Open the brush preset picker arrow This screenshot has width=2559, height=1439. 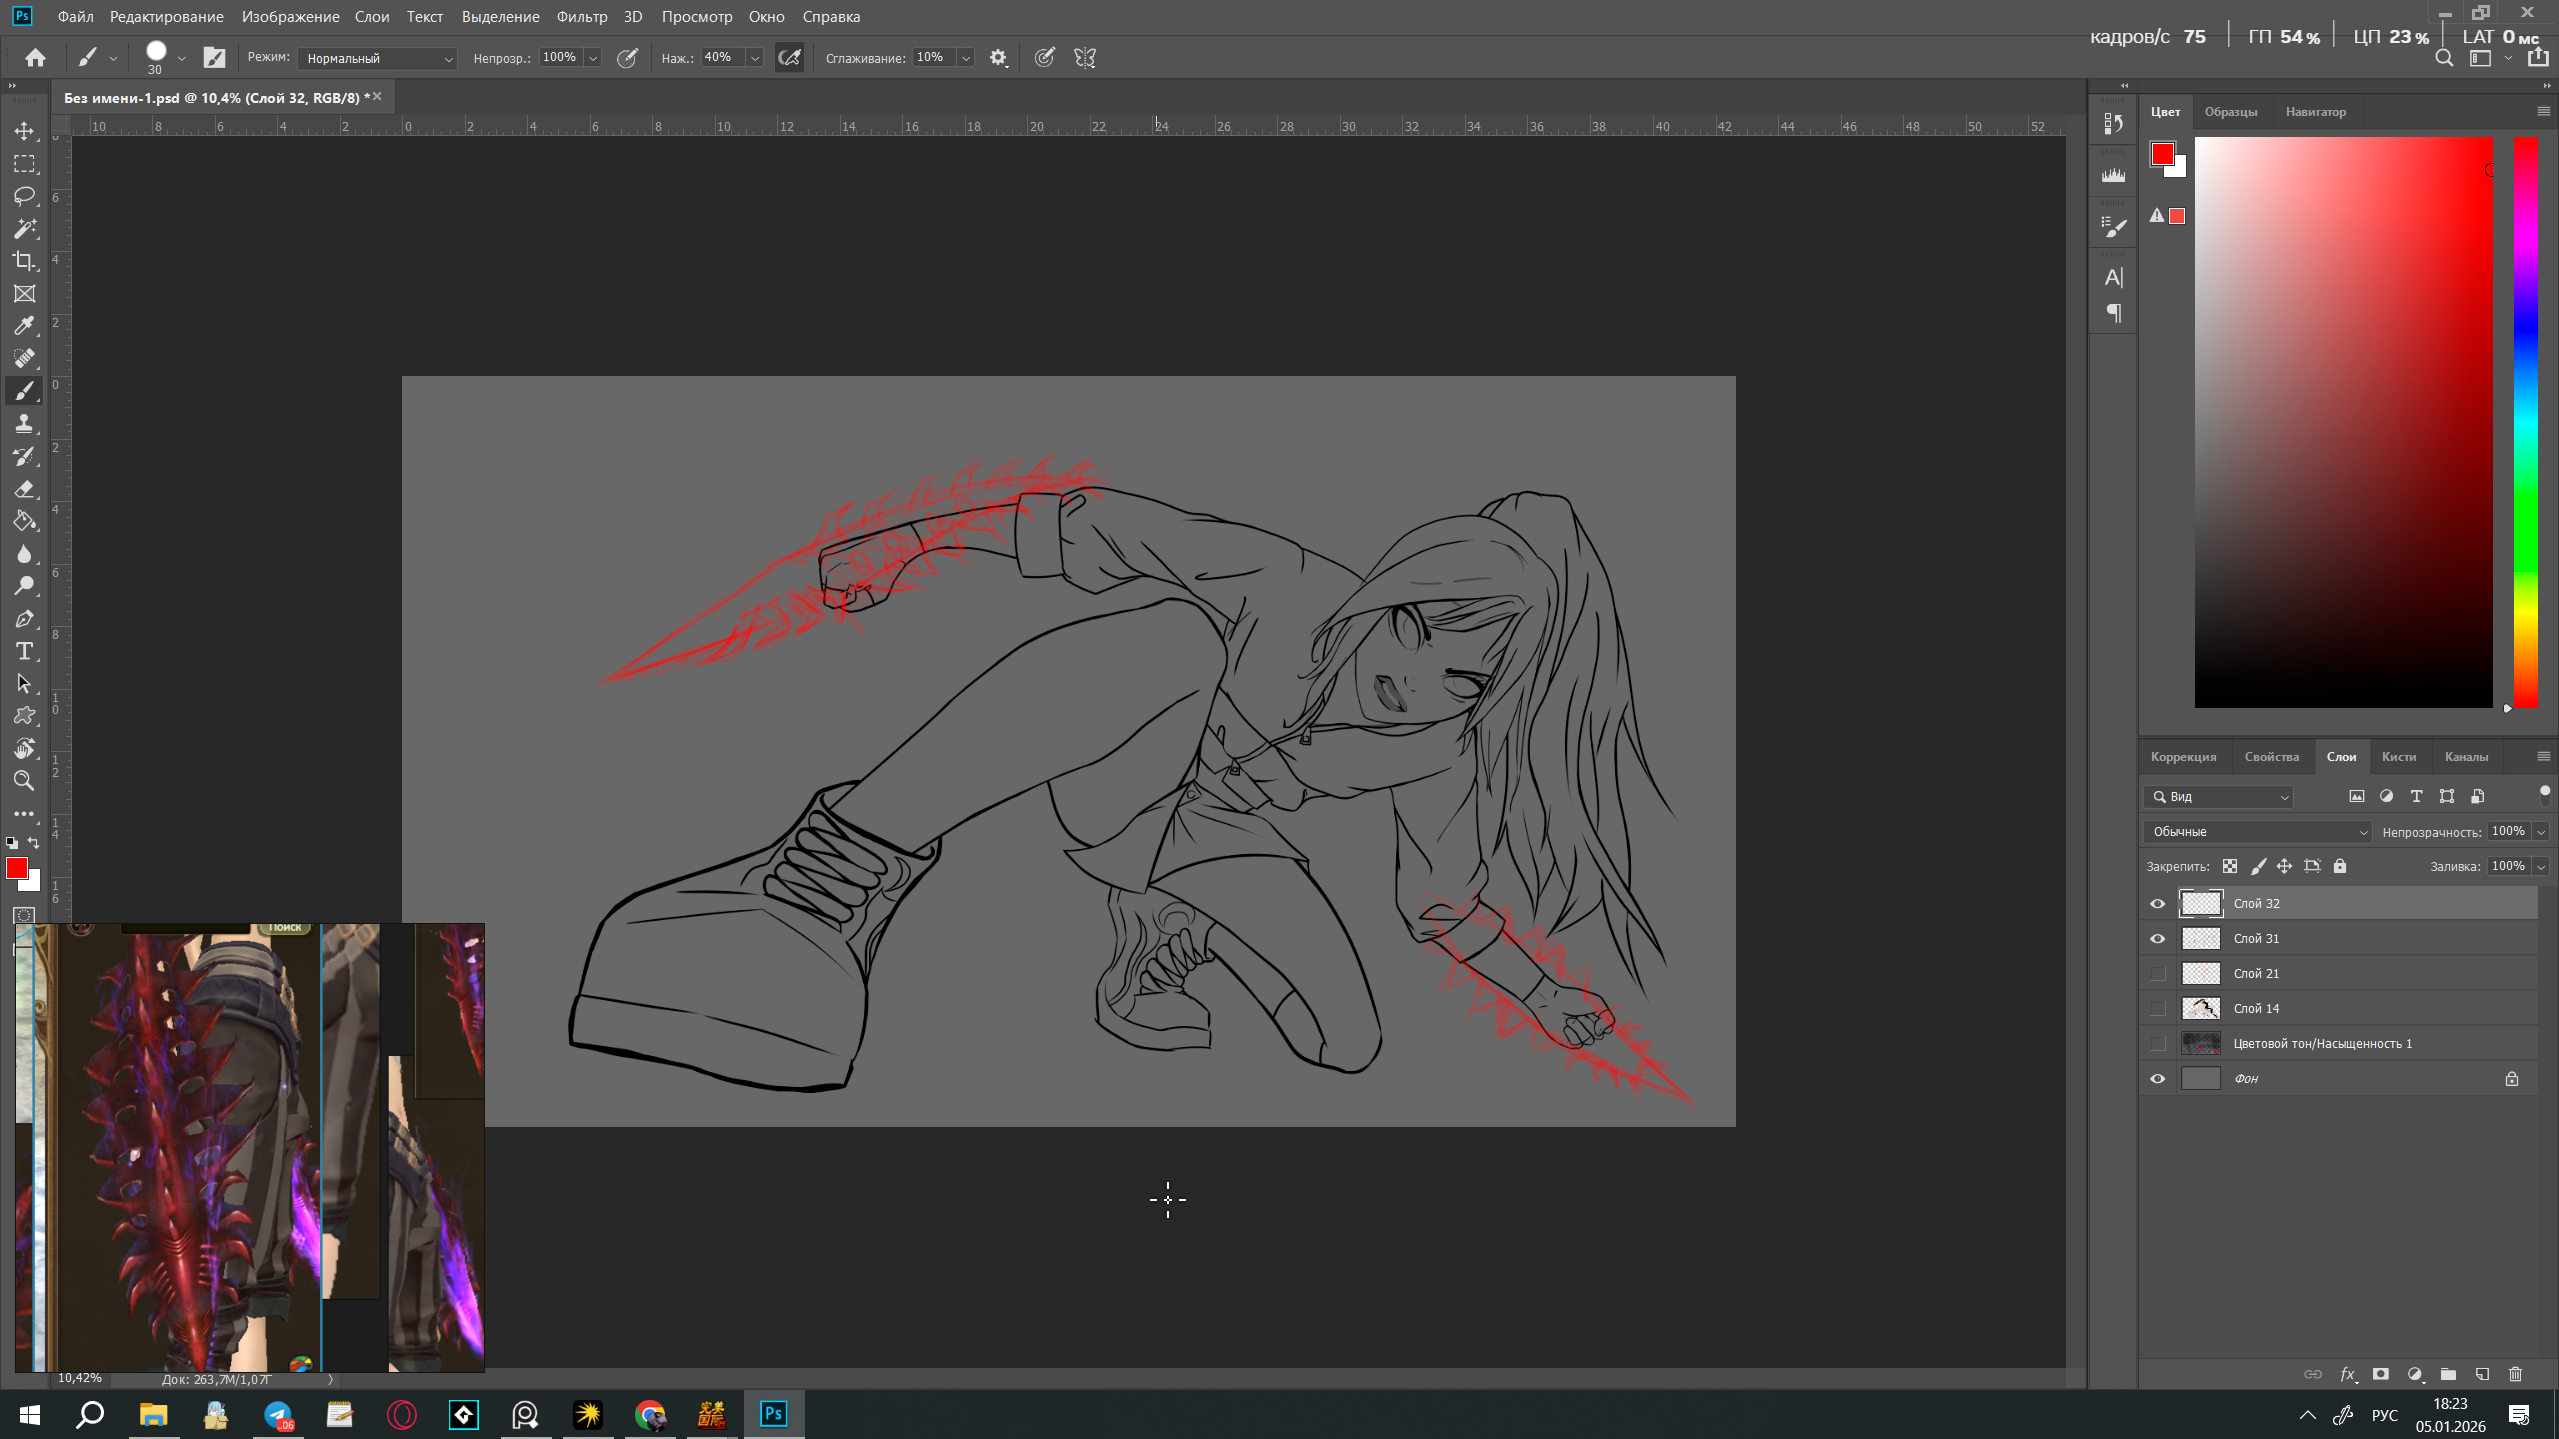click(181, 58)
